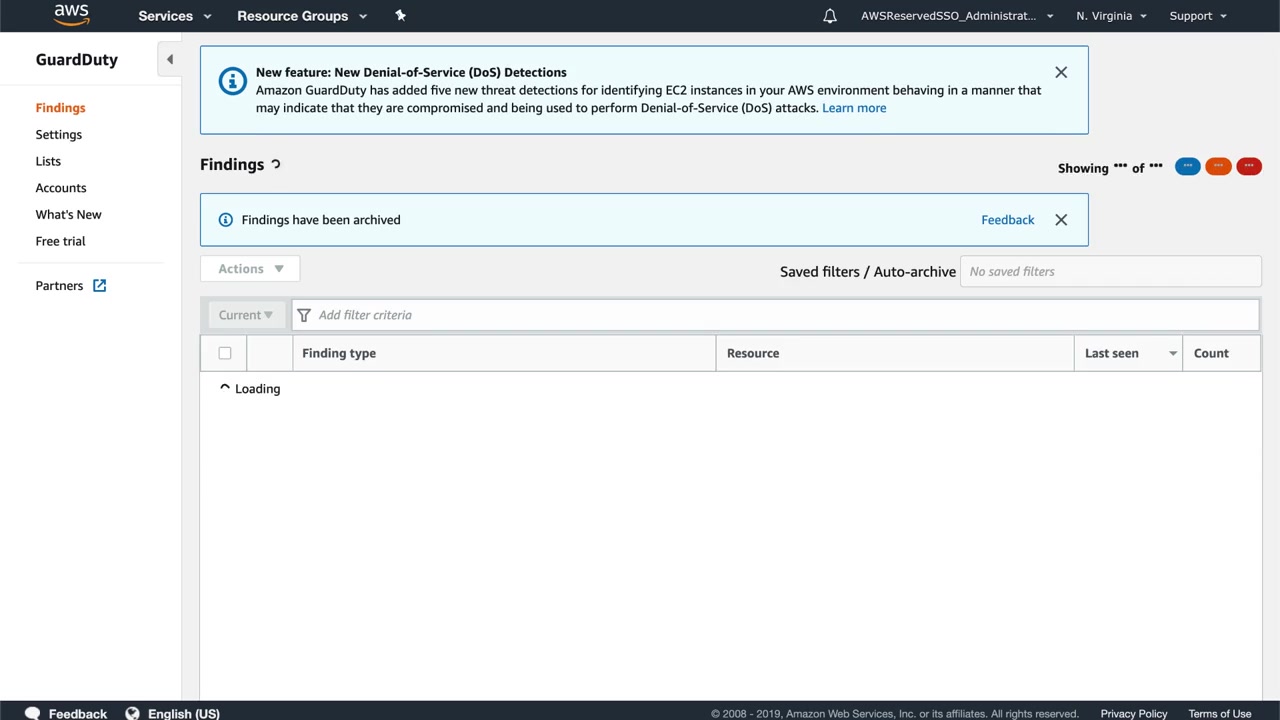Viewport: 1280px width, 720px height.
Task: Go to Settings in sidebar
Action: 59,135
